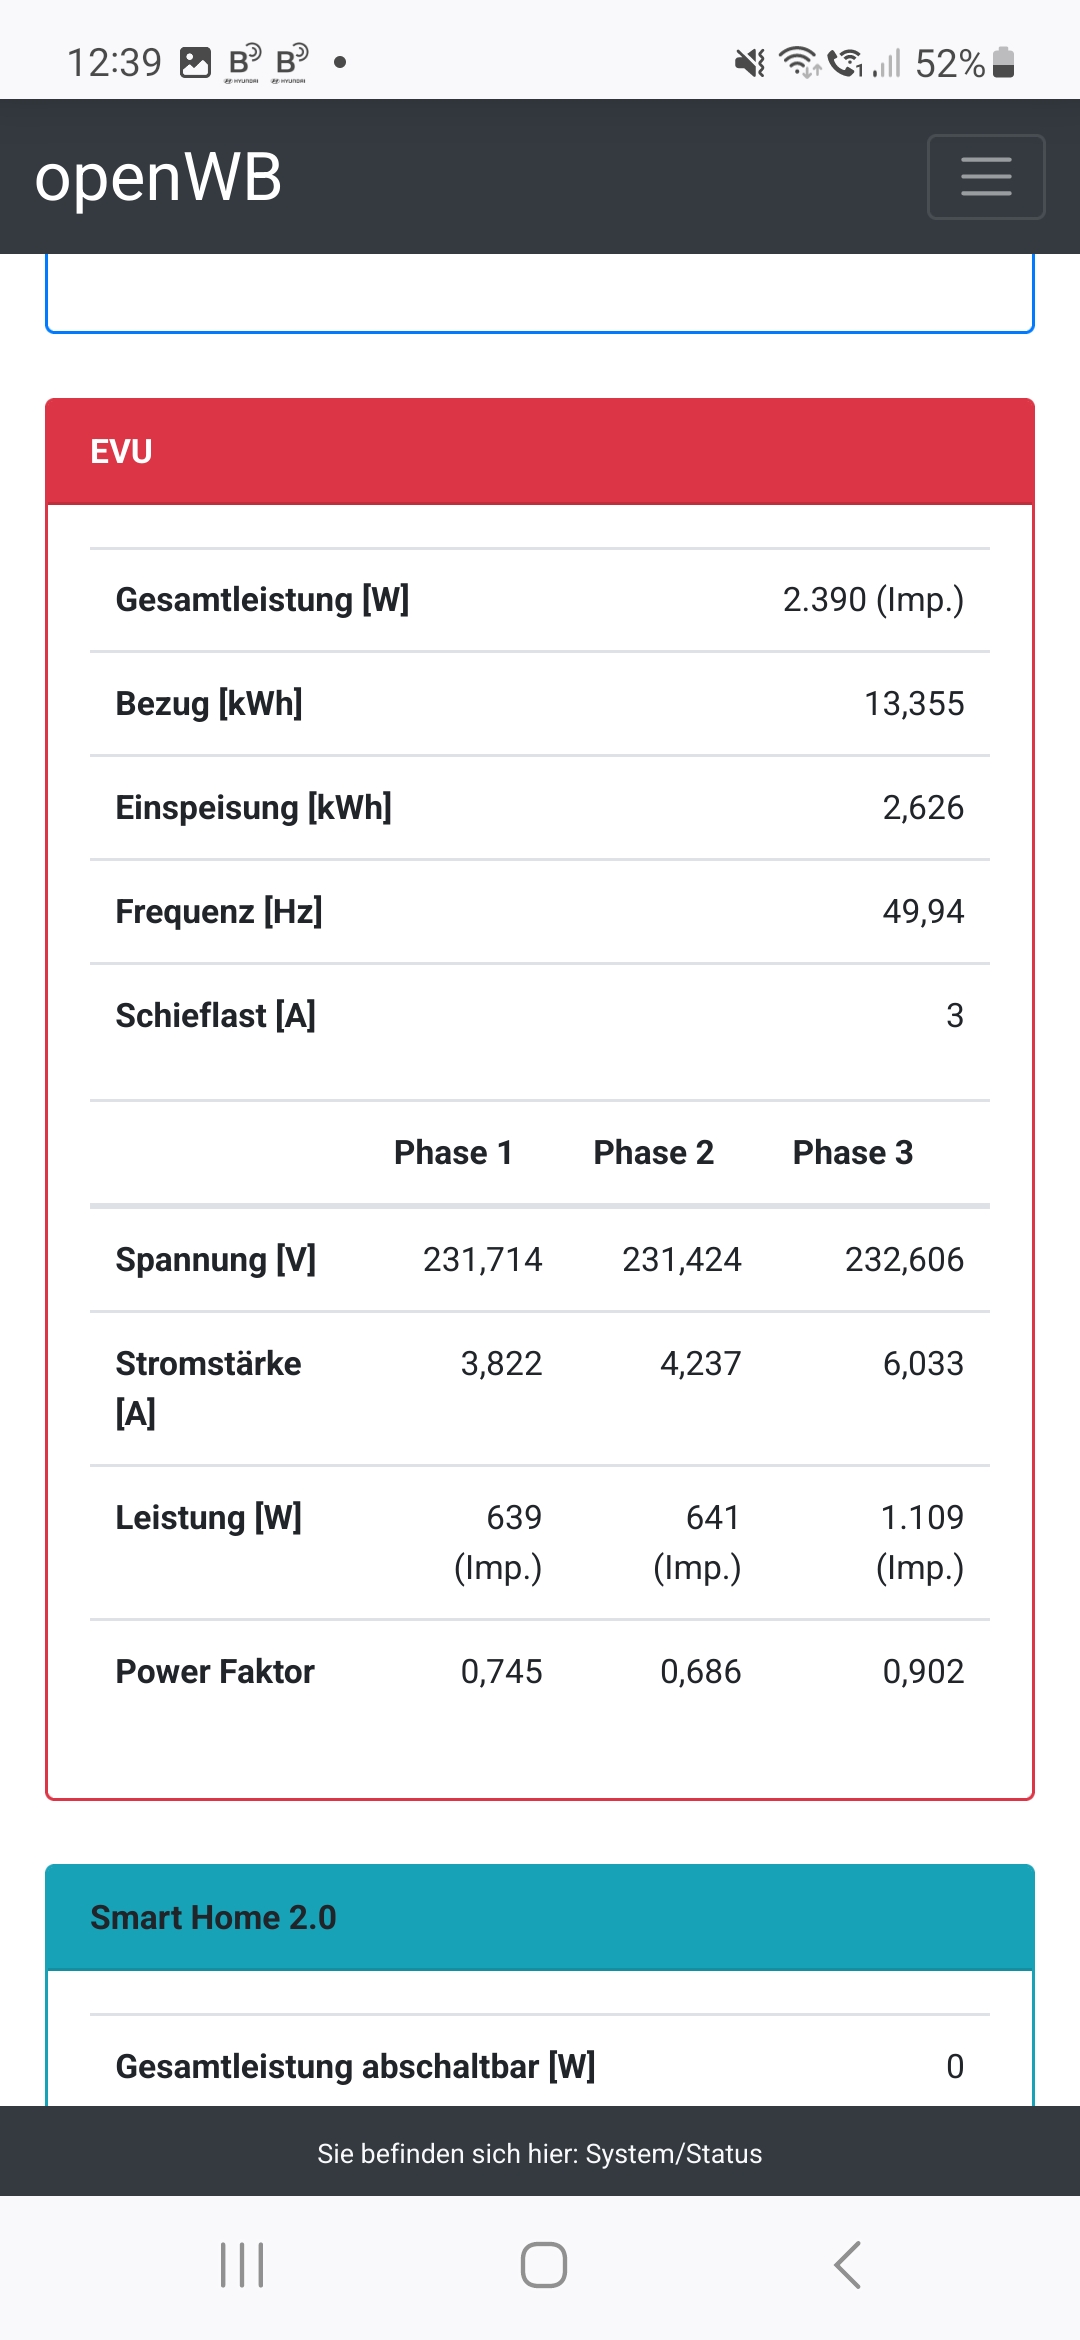Image resolution: width=1080 pixels, height=2340 pixels.
Task: Tap the Gesamtleistung [W] row in EVU
Action: point(540,600)
